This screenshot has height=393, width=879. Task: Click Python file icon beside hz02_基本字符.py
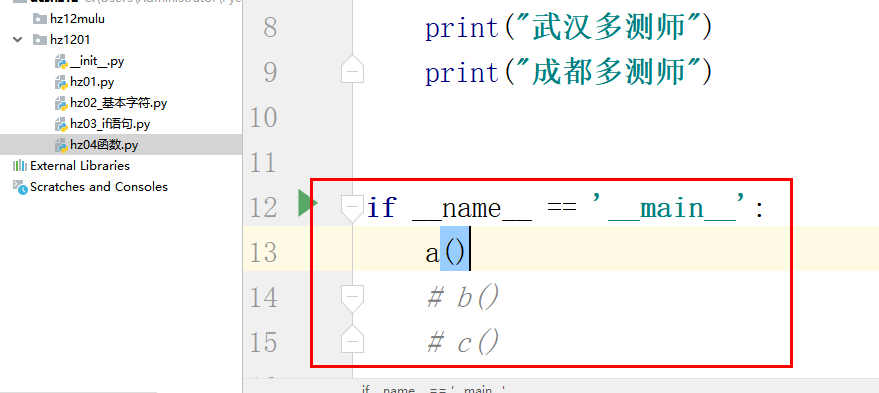61,104
